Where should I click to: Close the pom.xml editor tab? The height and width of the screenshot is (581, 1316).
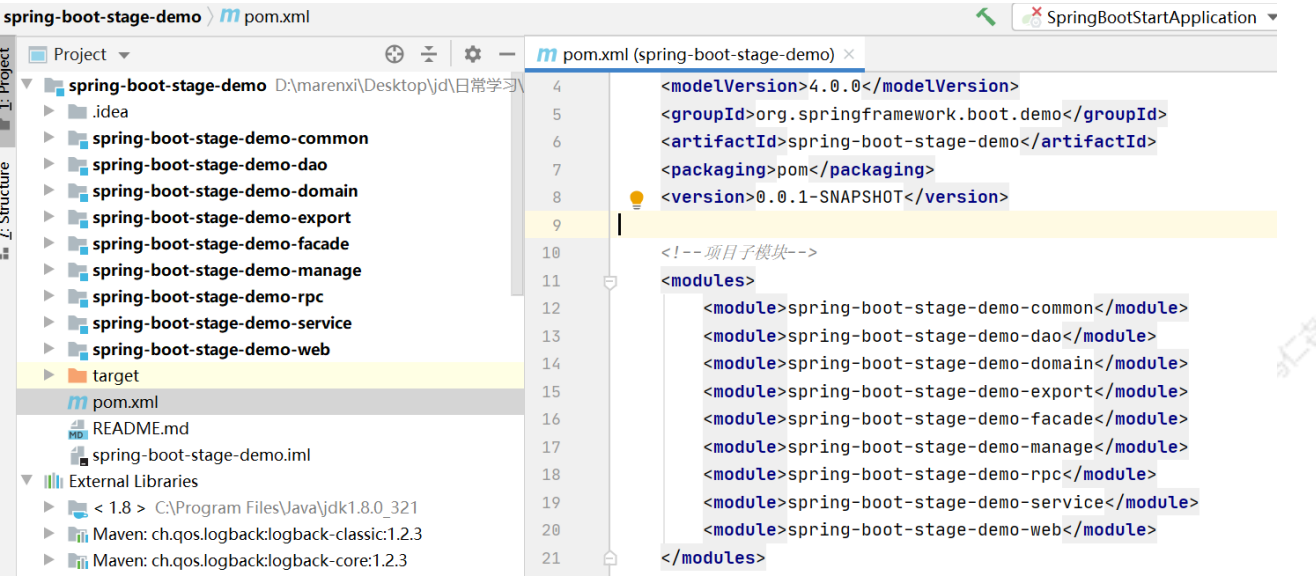pyautogui.click(x=849, y=54)
